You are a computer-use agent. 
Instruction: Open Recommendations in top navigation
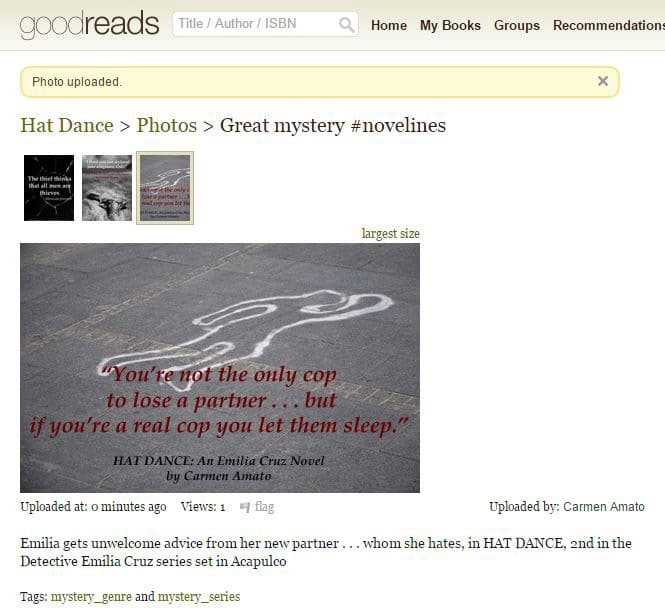(x=609, y=25)
